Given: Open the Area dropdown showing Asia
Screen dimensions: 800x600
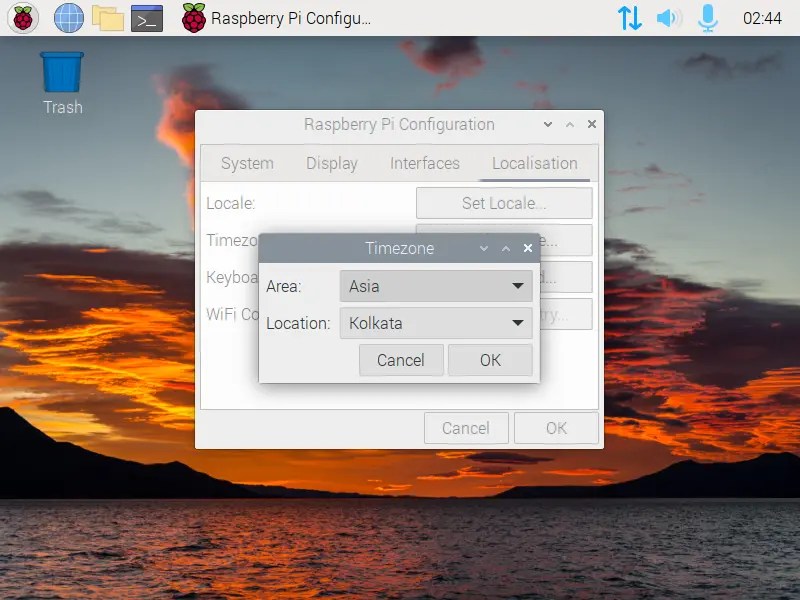Looking at the screenshot, I should [x=436, y=285].
